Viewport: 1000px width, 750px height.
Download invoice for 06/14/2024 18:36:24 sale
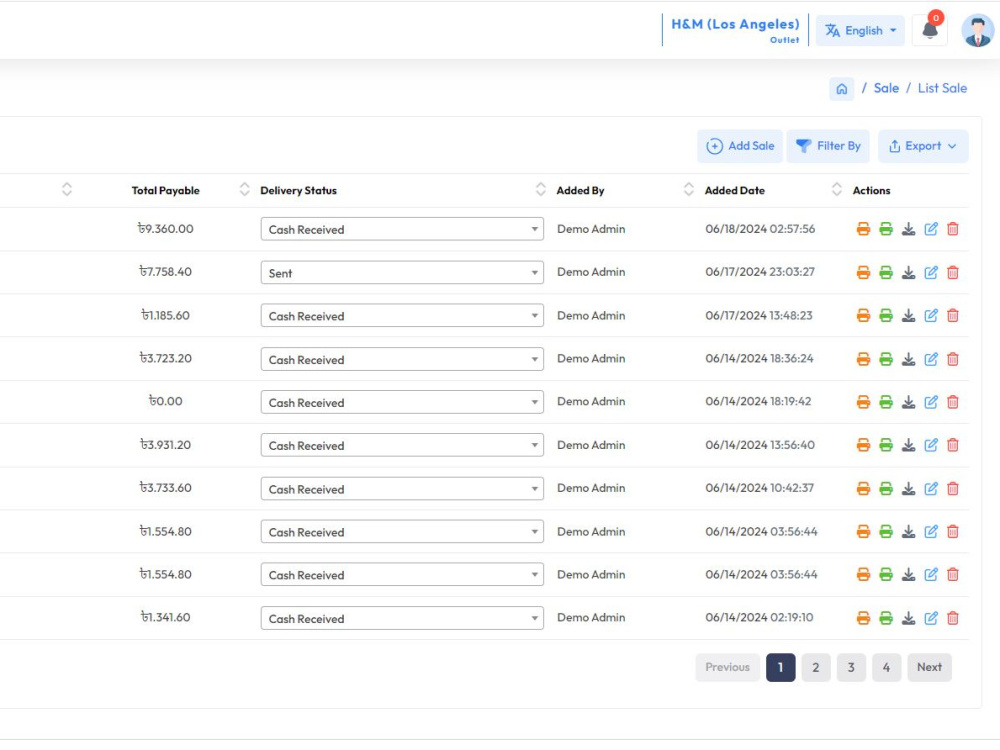tap(908, 359)
